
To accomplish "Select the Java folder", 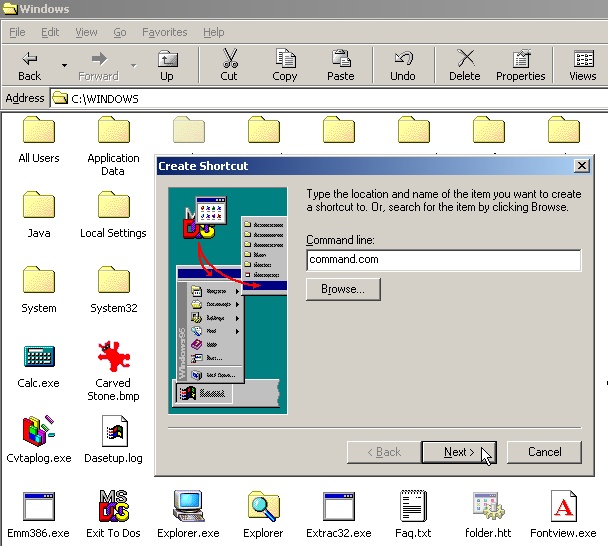I will click(x=39, y=215).
